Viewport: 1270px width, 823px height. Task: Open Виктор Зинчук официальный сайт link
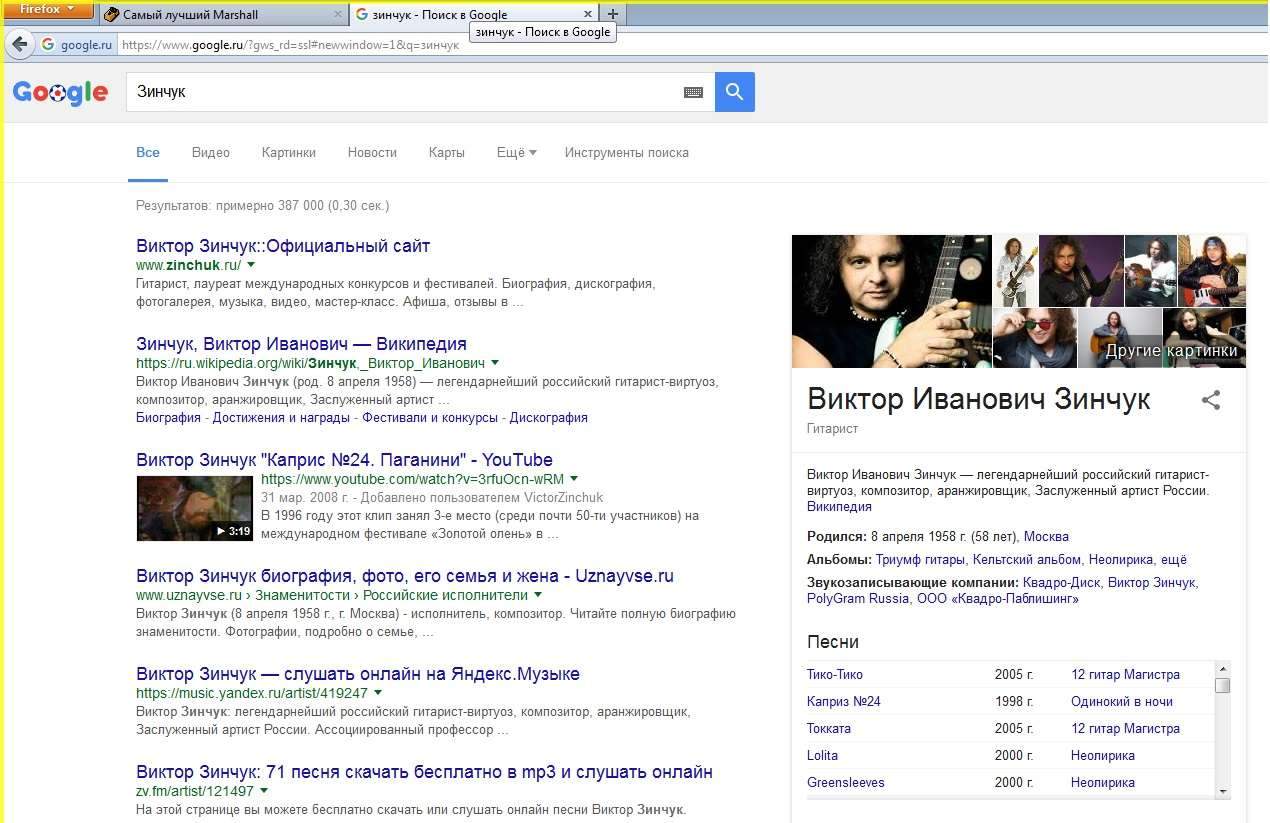283,246
